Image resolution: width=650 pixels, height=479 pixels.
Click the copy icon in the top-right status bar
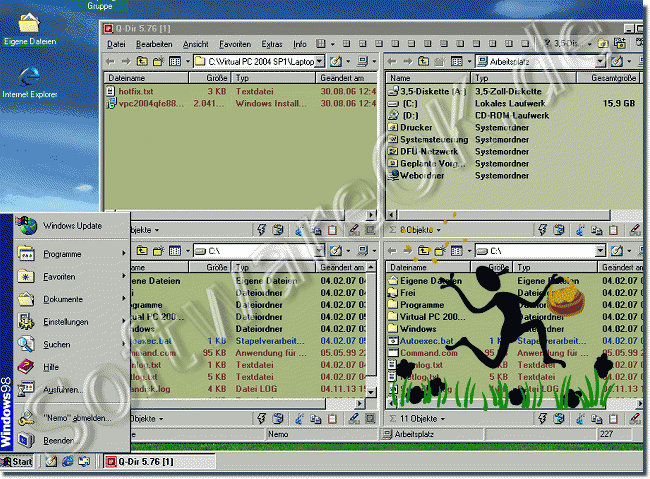point(597,230)
